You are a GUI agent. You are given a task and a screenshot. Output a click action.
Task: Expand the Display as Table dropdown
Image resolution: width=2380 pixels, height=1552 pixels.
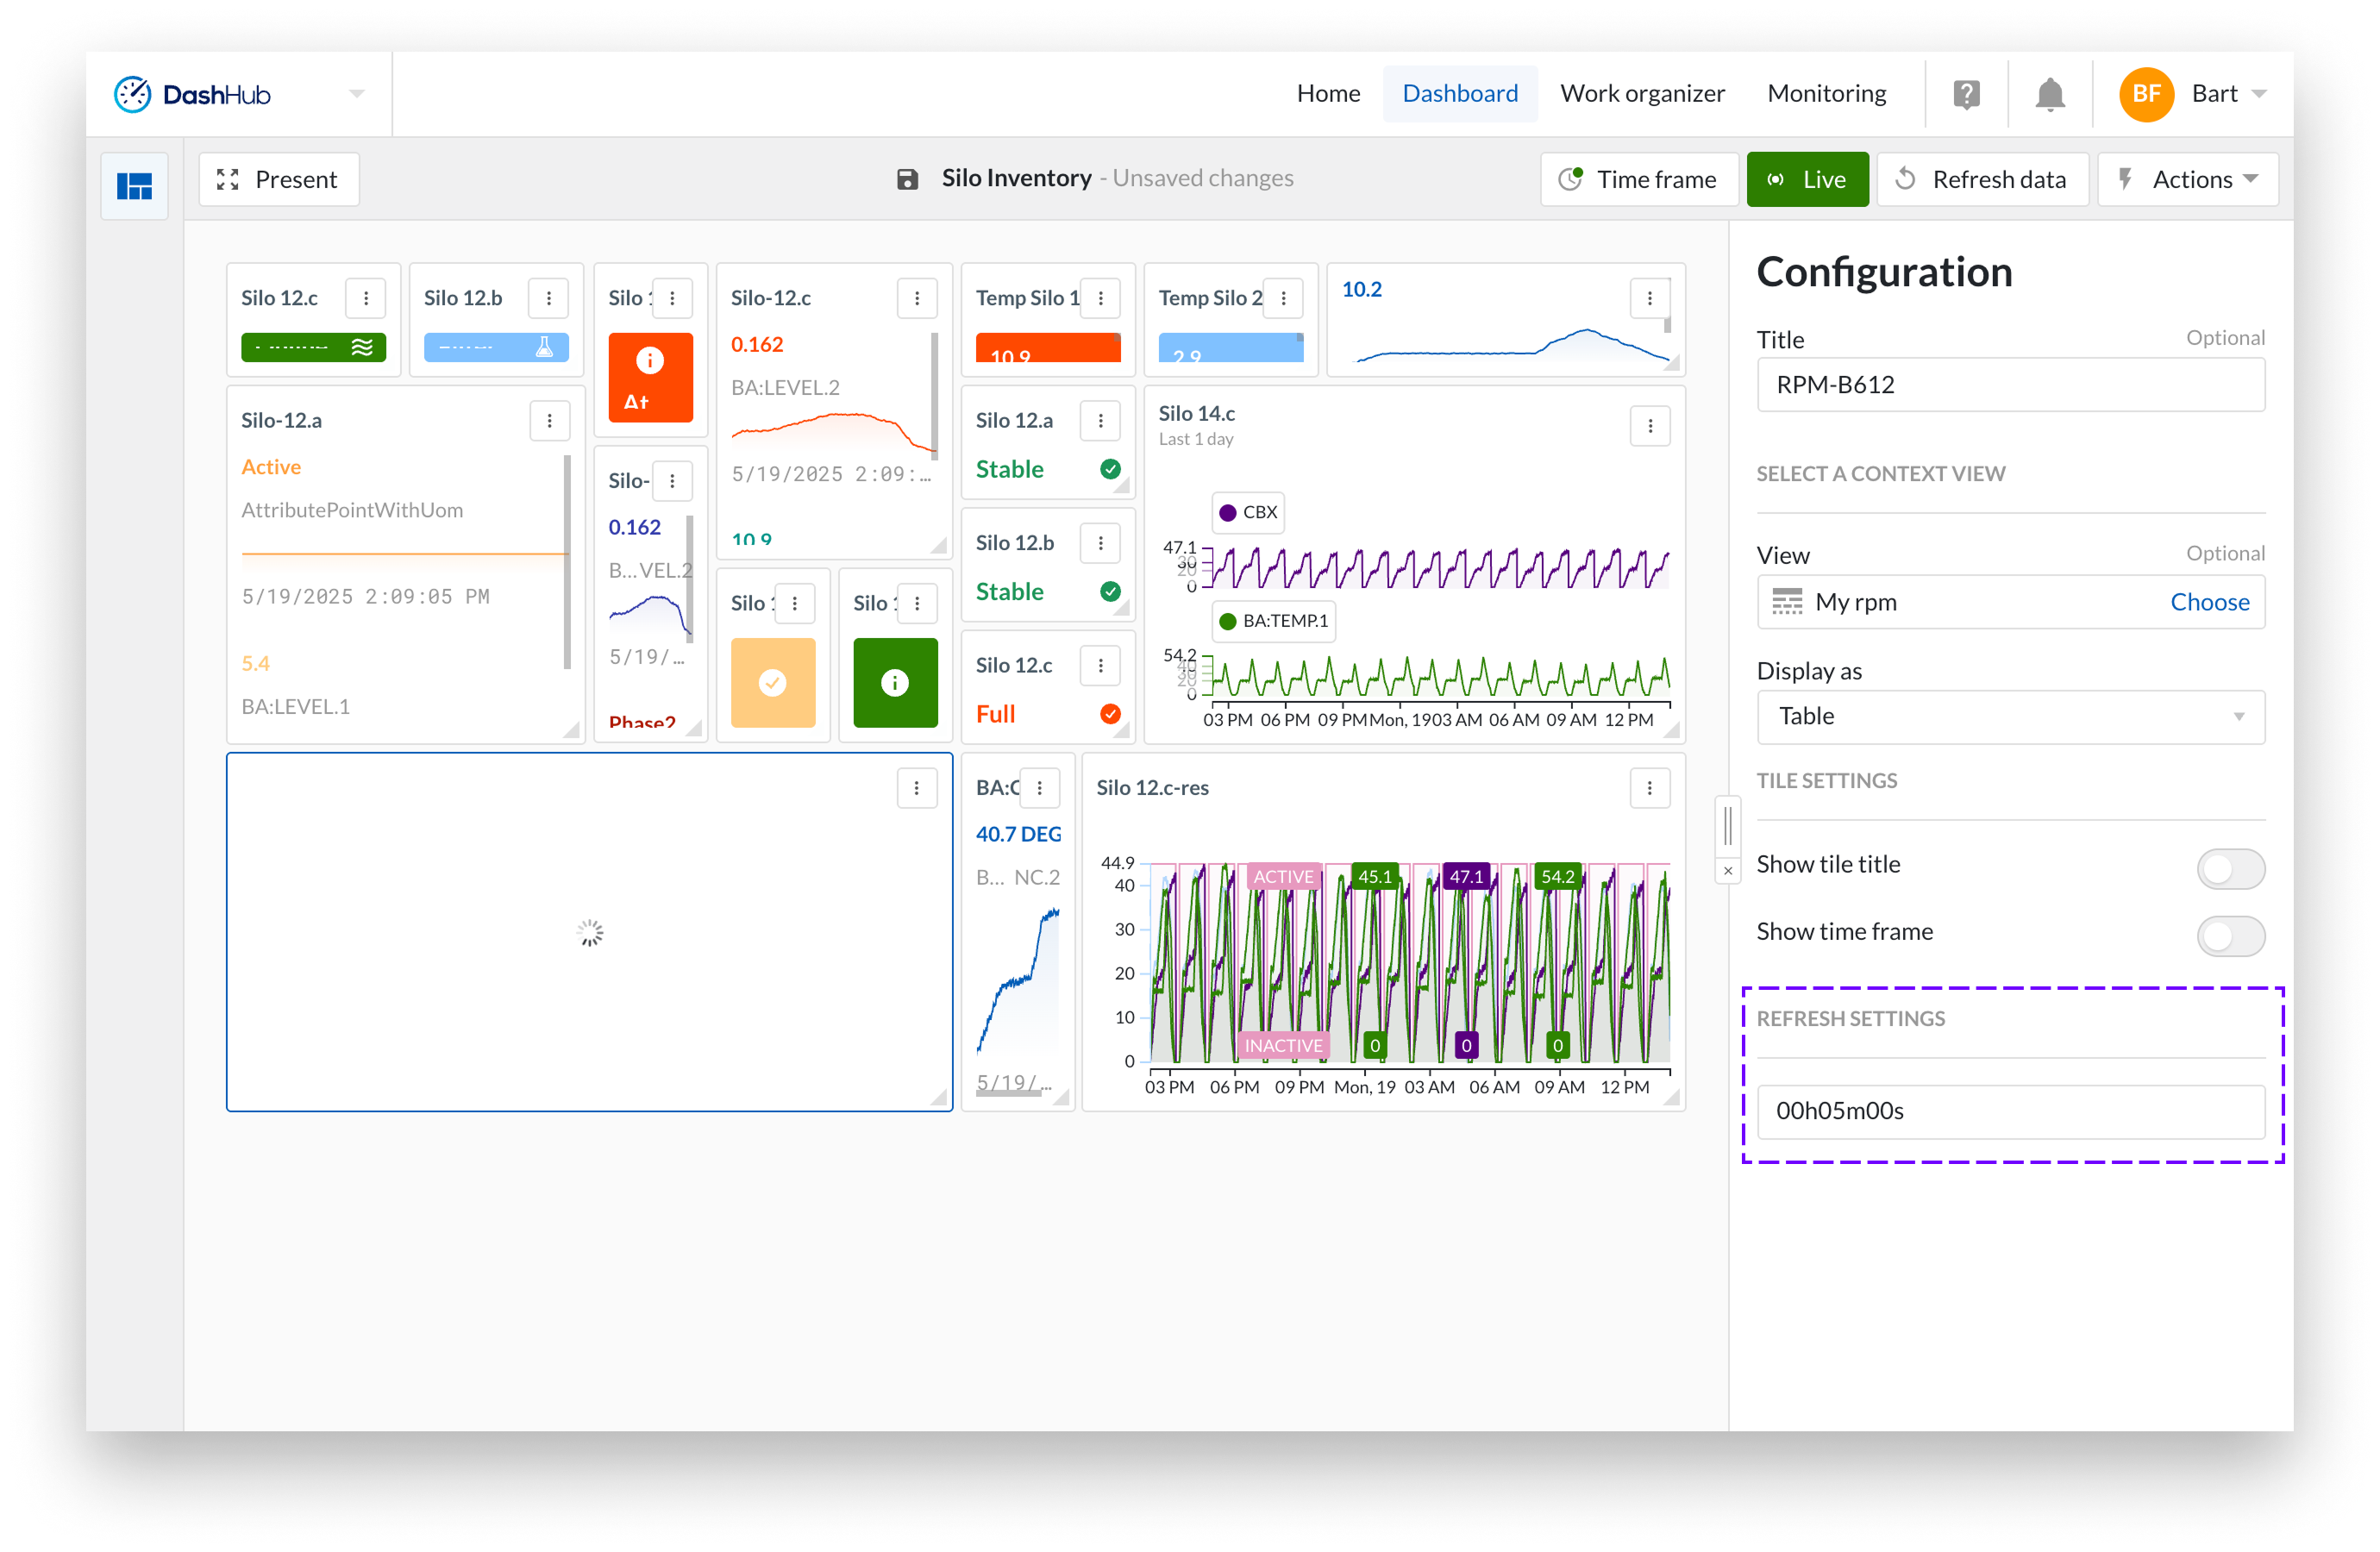click(2010, 716)
